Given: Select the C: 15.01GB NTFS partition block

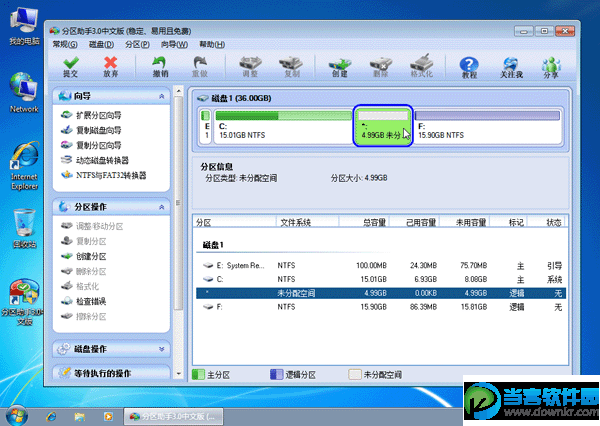Looking at the screenshot, I should click(x=283, y=126).
